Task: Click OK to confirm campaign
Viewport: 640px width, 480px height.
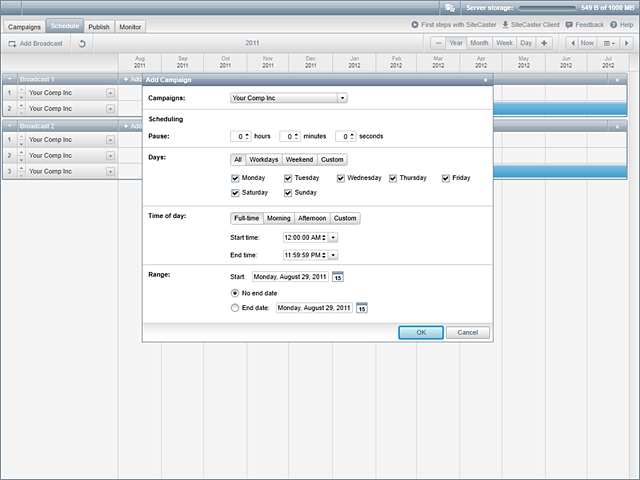Action: point(421,332)
